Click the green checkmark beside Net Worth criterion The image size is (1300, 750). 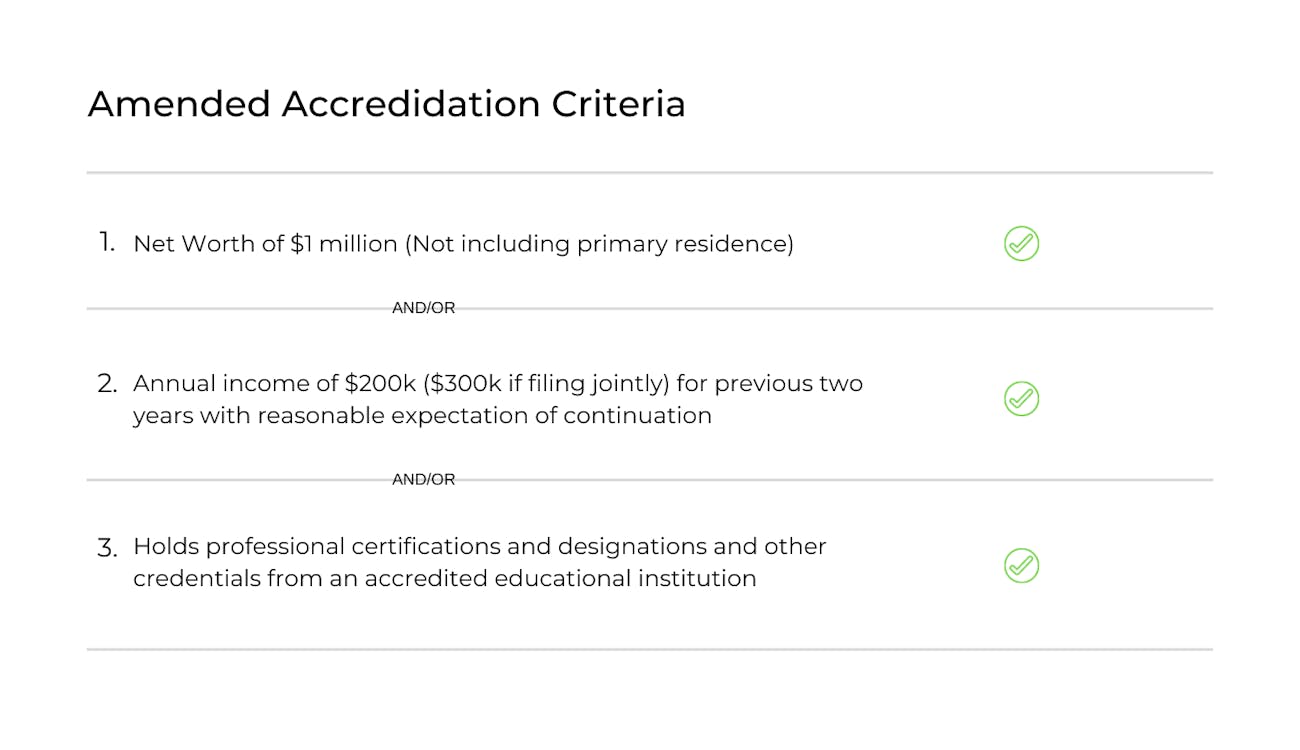click(x=1021, y=243)
